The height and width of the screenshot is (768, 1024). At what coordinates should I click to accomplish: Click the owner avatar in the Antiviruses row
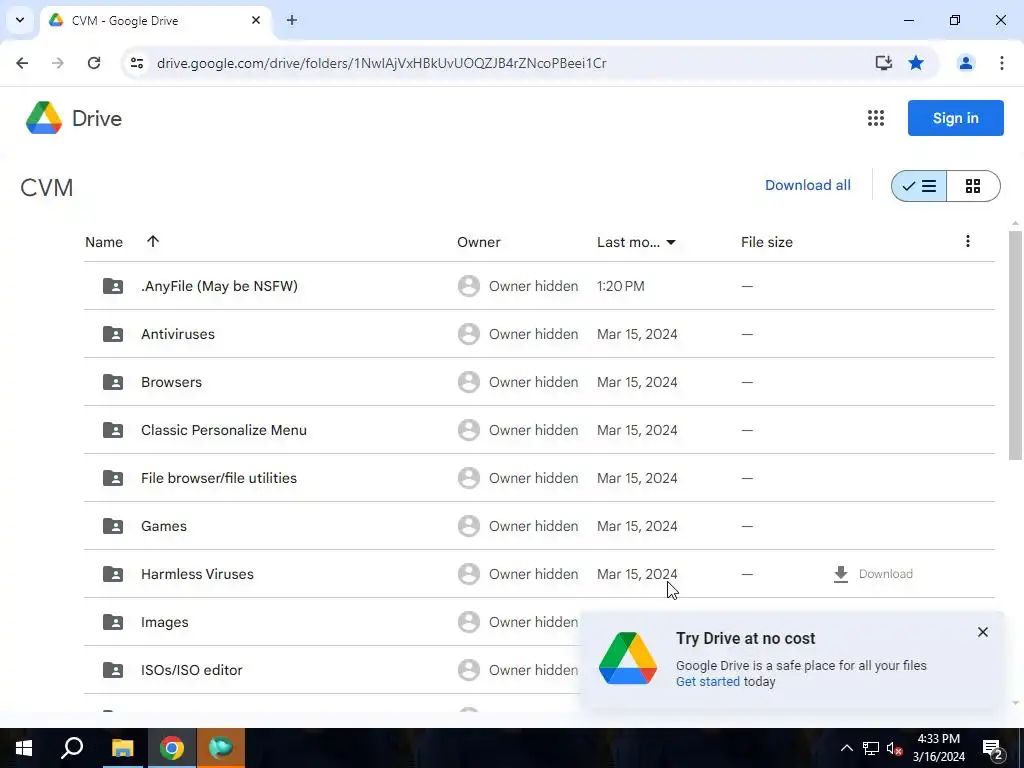click(x=468, y=334)
